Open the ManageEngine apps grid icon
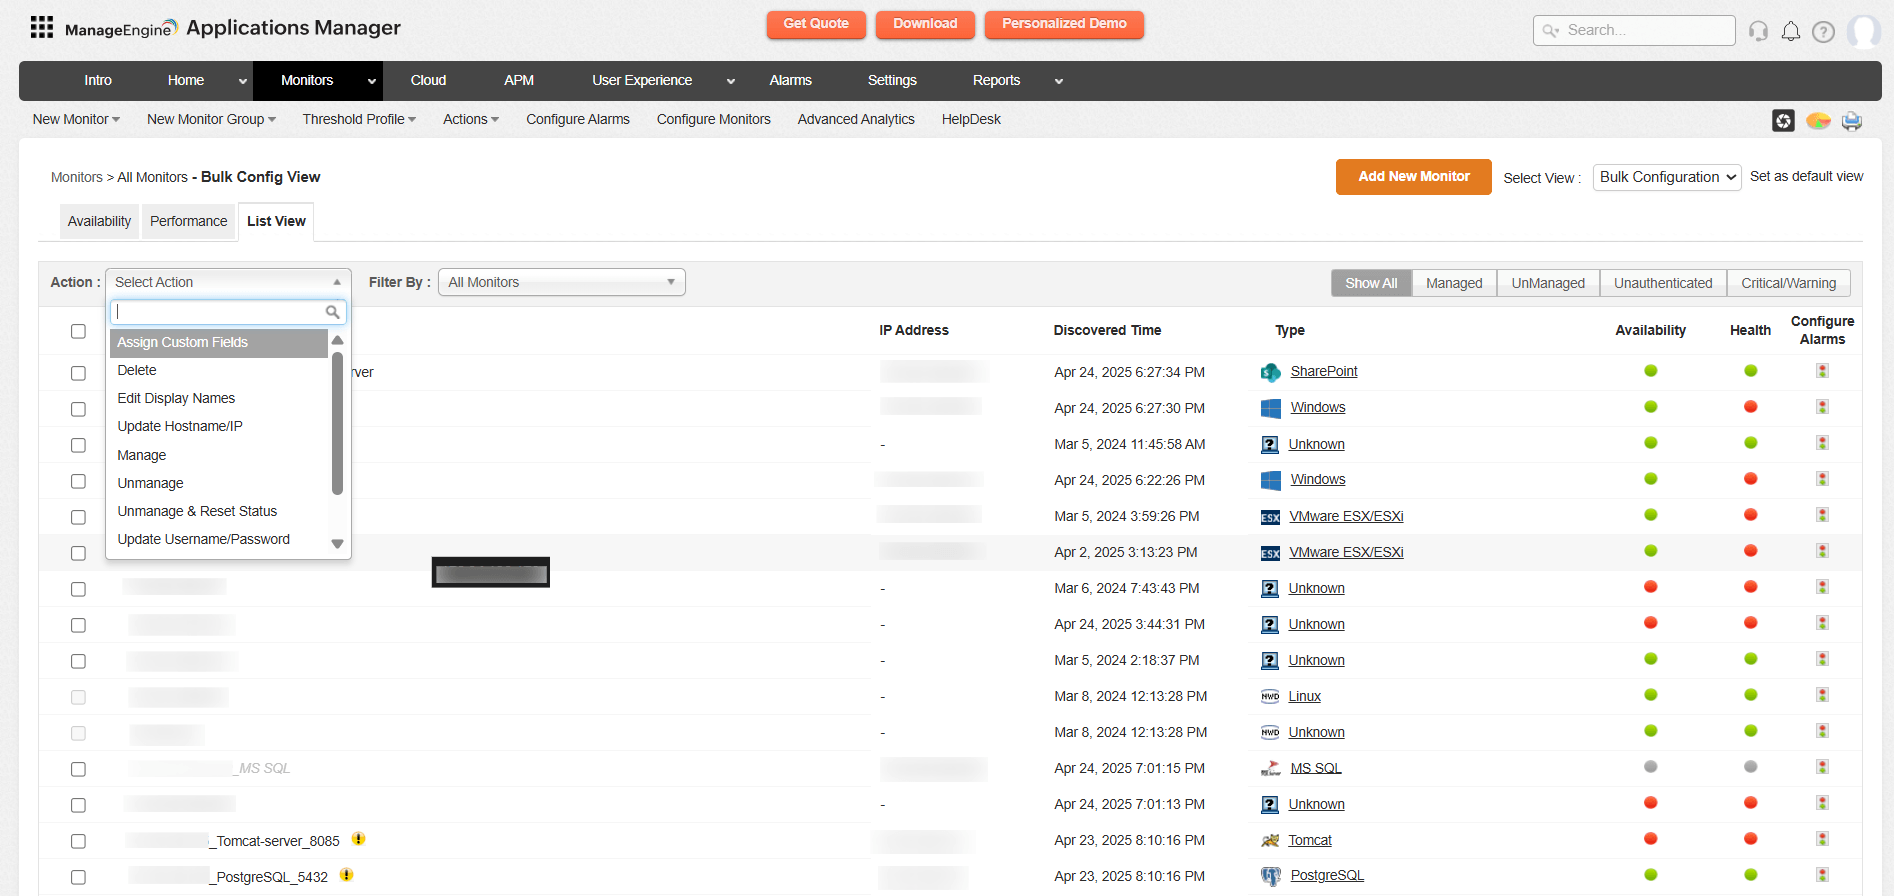Image resolution: width=1894 pixels, height=896 pixels. coord(42,27)
